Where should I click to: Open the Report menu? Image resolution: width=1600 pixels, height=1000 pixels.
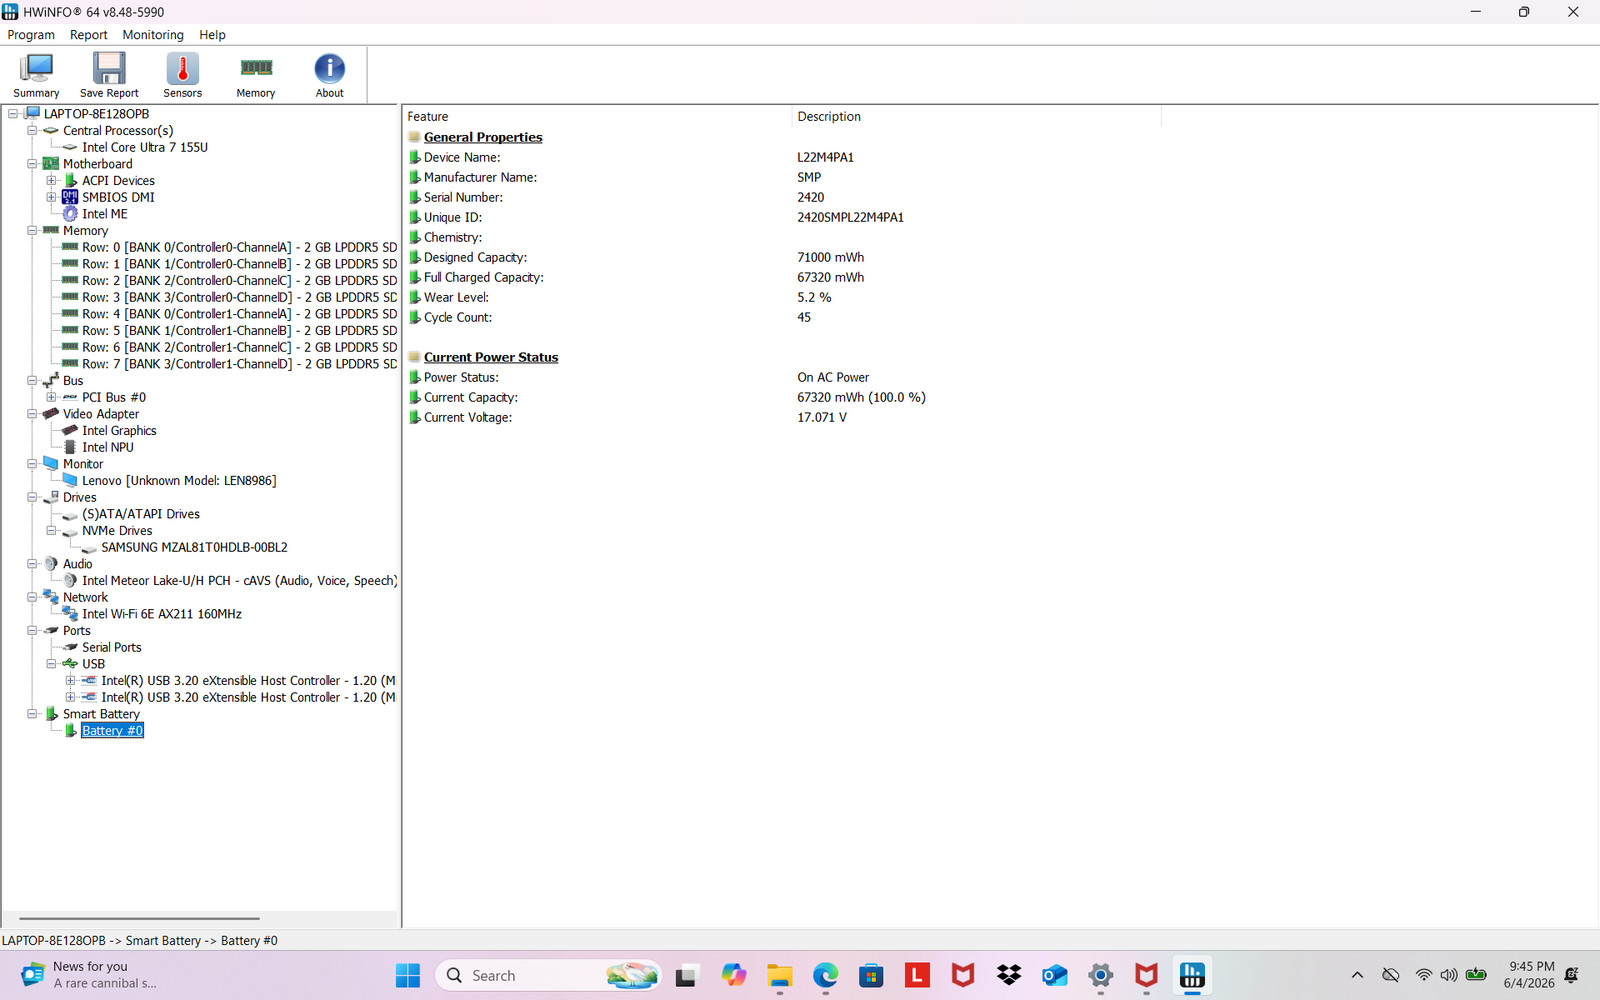88,35
